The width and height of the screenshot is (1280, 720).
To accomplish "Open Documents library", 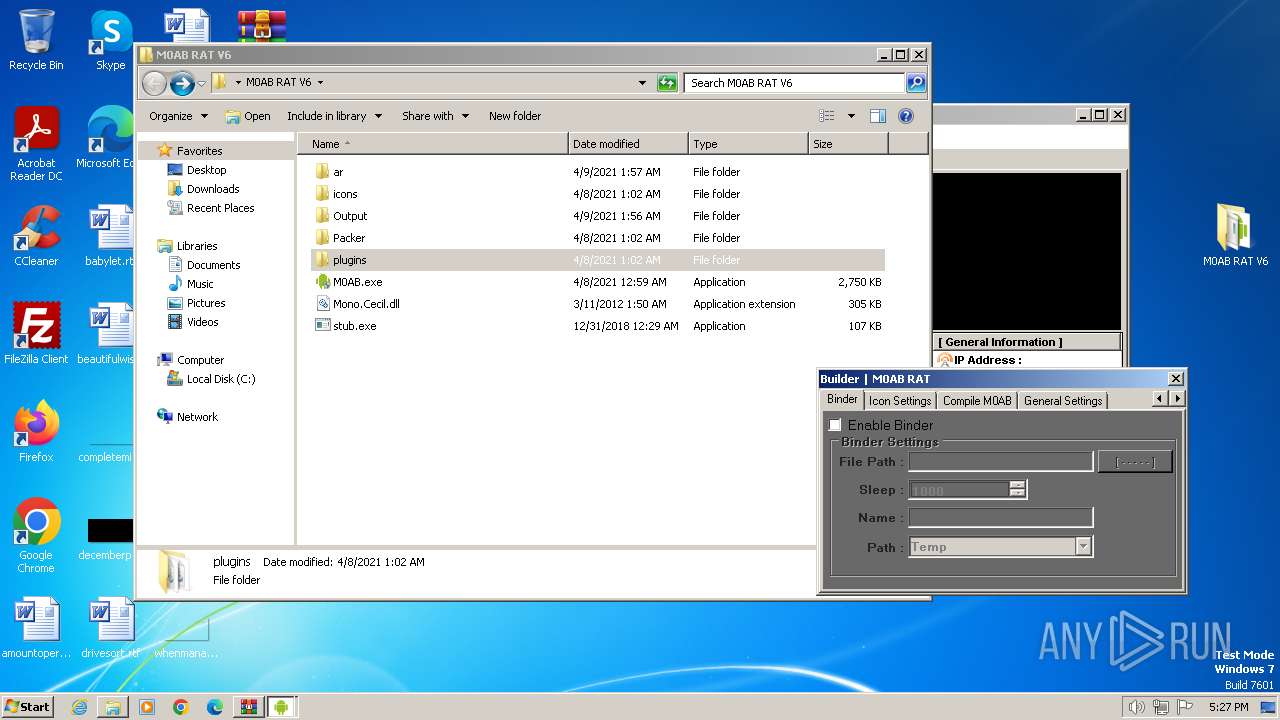I will 213,265.
